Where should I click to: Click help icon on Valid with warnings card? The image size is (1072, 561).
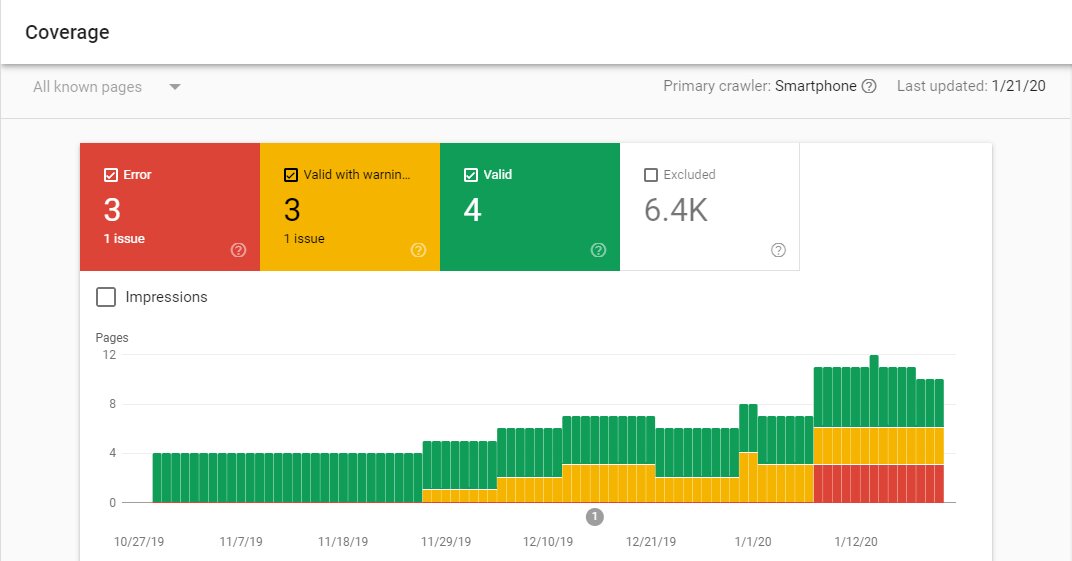click(x=418, y=250)
